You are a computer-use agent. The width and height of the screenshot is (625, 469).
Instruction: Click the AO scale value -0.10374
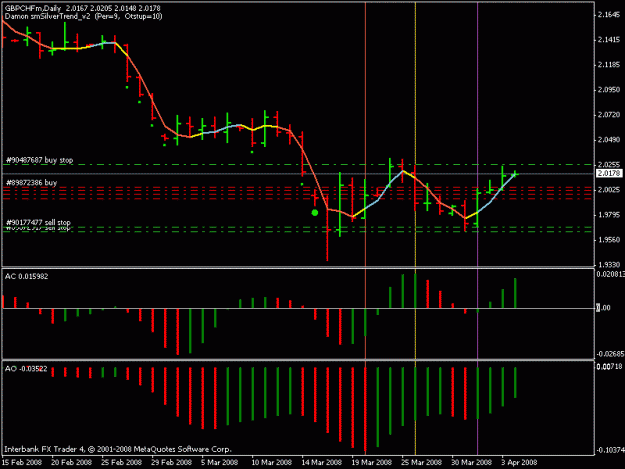click(x=610, y=450)
